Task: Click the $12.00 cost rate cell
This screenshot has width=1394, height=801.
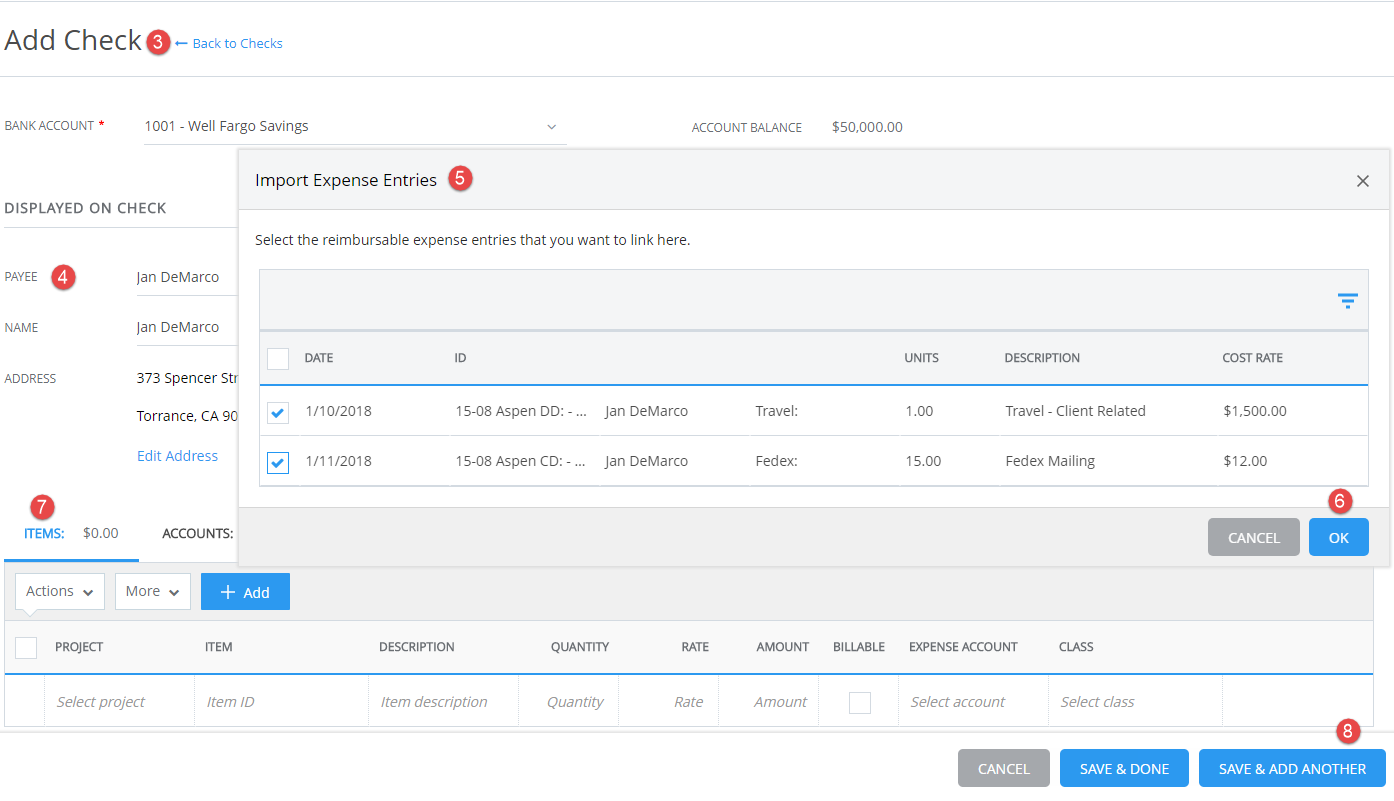Action: pyautogui.click(x=1245, y=461)
